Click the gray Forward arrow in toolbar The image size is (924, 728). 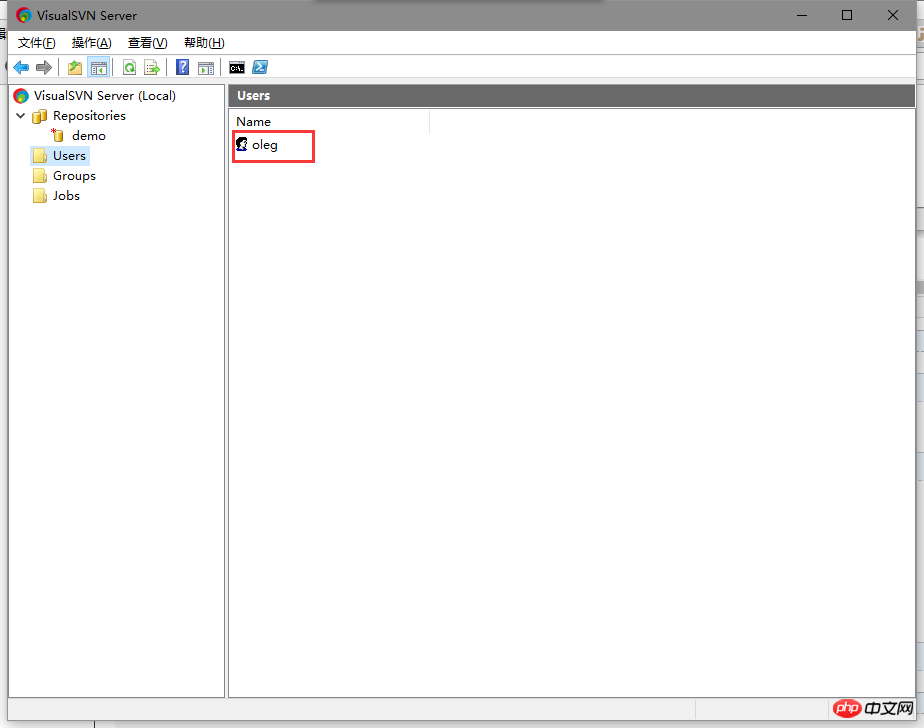tap(44, 68)
